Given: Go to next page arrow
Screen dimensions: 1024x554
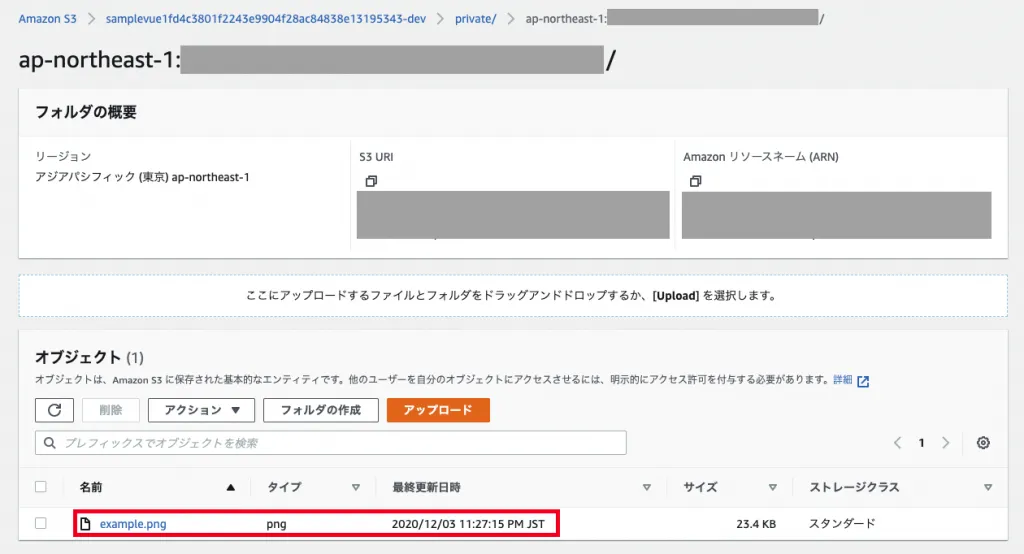Looking at the screenshot, I should [945, 443].
